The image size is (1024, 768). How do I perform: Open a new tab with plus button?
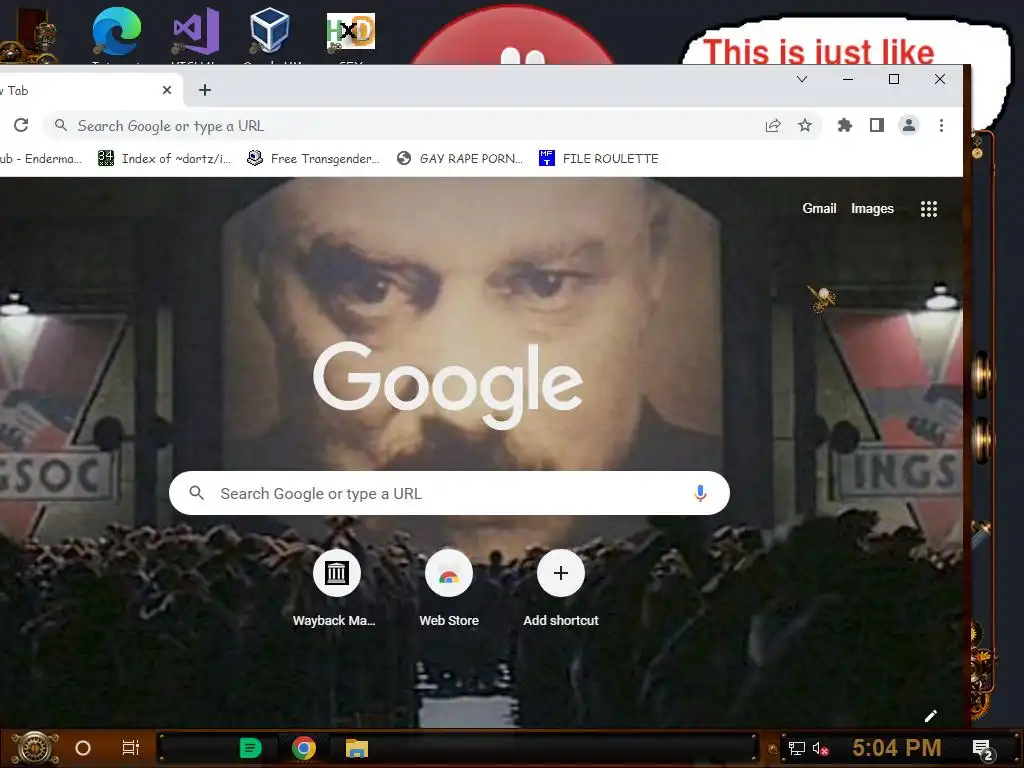point(204,90)
